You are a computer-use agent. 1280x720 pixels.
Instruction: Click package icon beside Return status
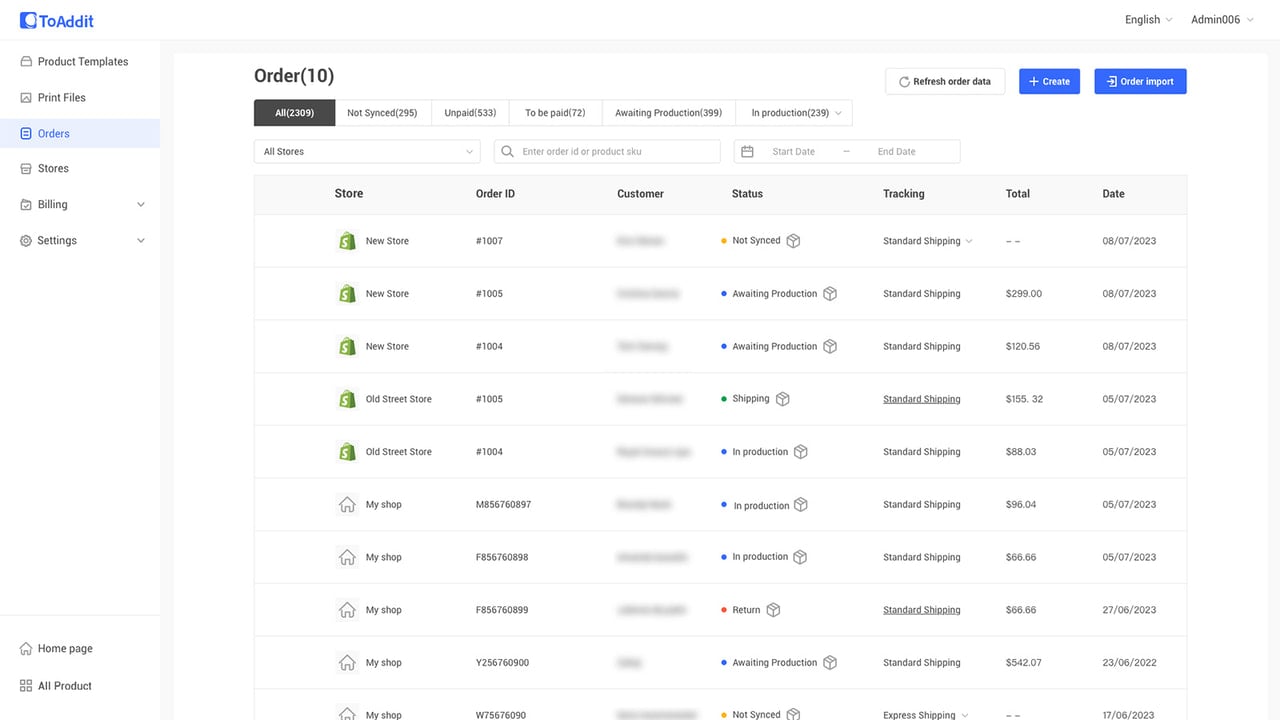click(773, 610)
